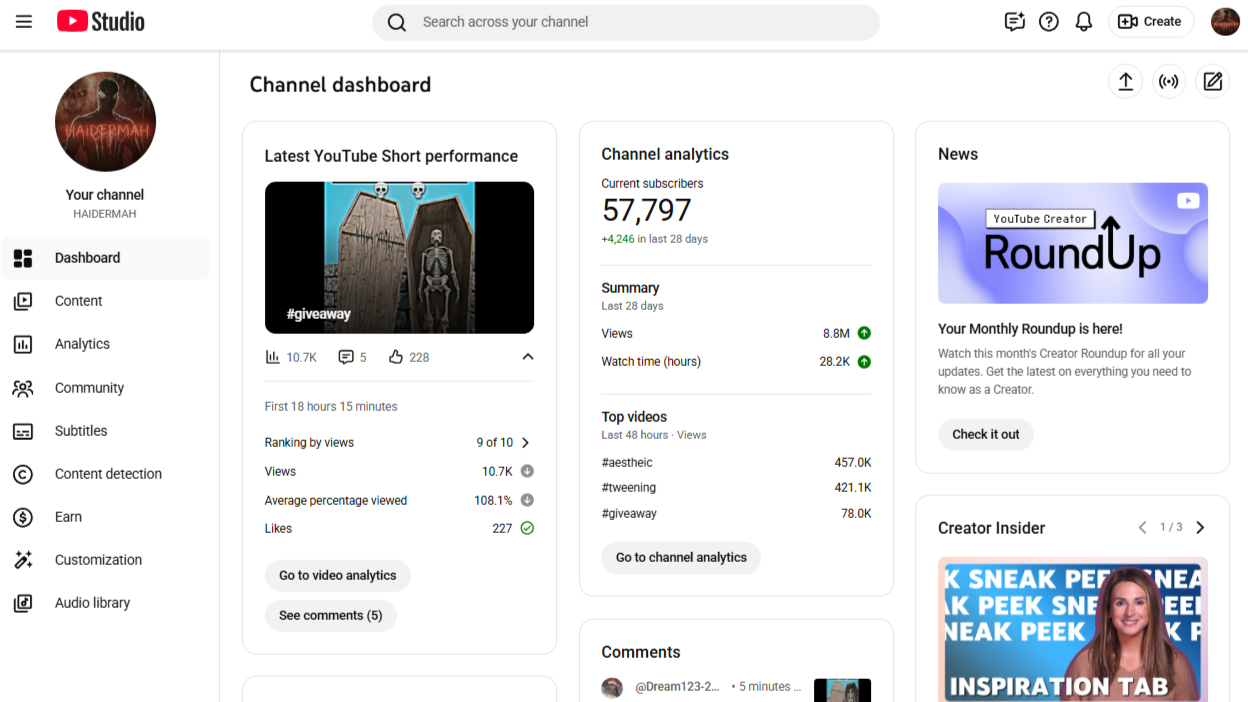
Task: Open Analytics in the sidebar
Action: (x=82, y=344)
